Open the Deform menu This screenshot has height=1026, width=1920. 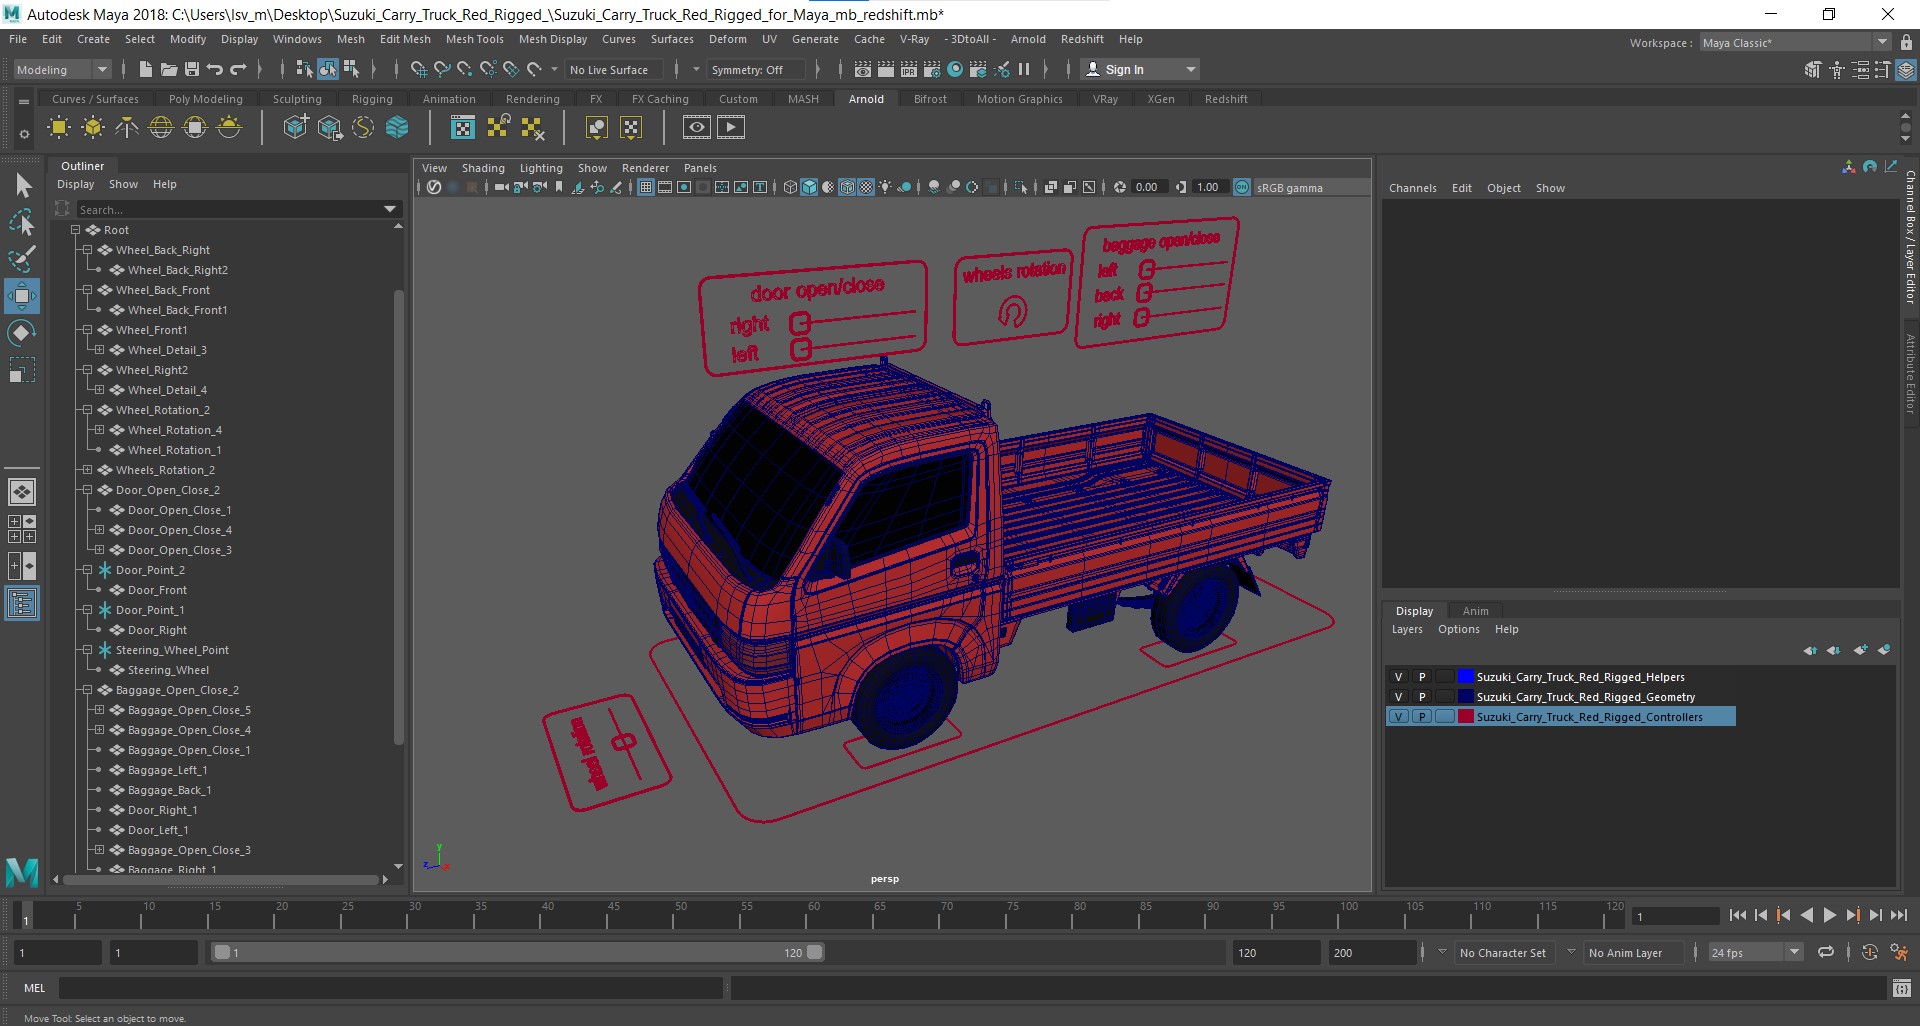(x=727, y=39)
